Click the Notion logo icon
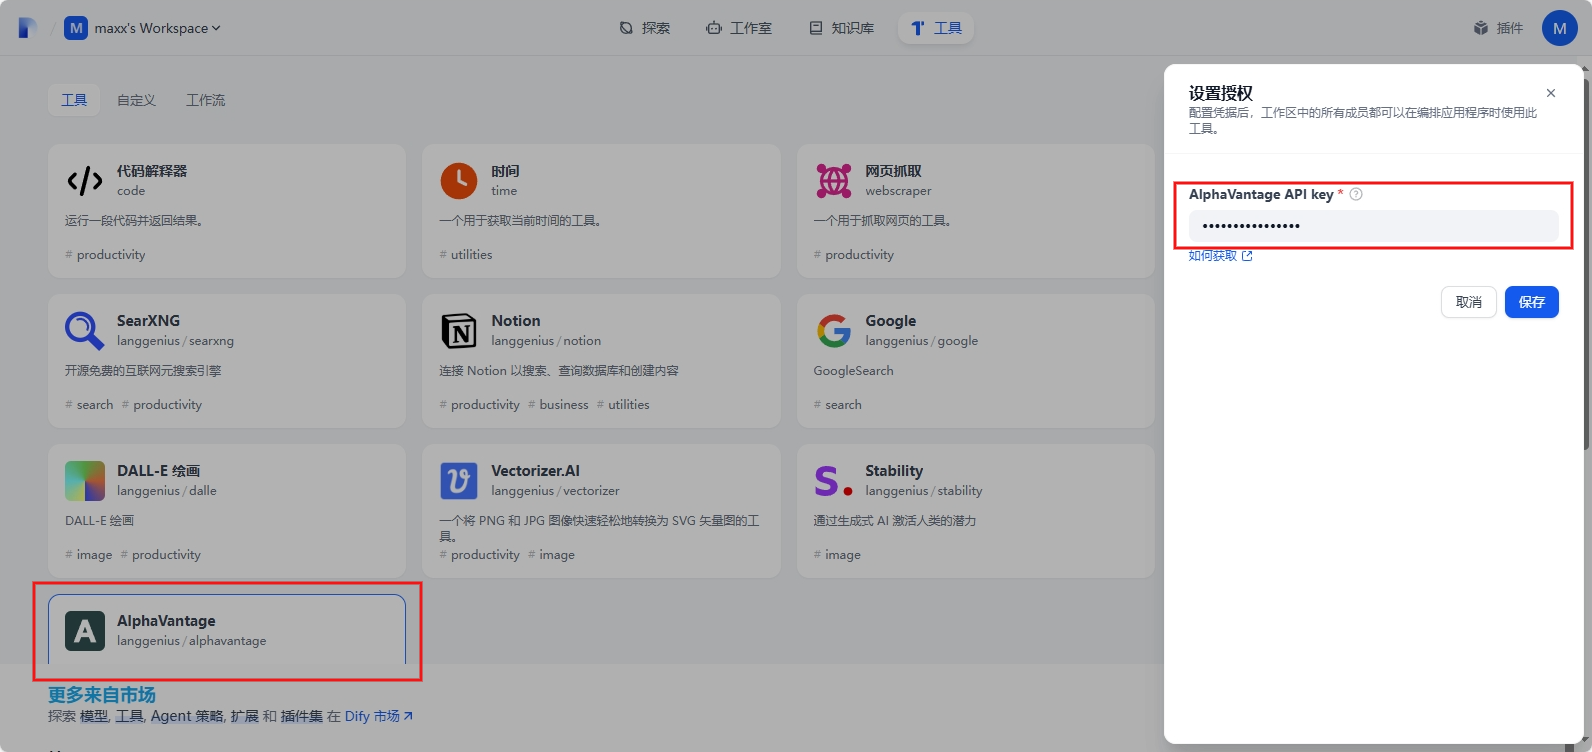The image size is (1592, 752). tap(459, 331)
